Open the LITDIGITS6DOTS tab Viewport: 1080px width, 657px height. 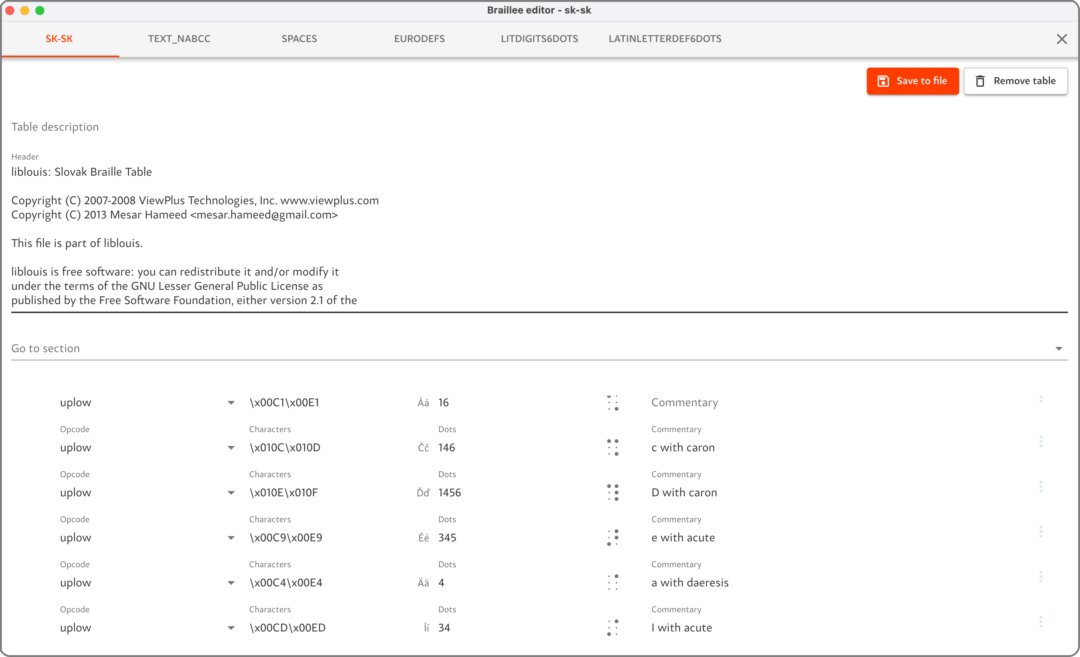click(x=539, y=39)
